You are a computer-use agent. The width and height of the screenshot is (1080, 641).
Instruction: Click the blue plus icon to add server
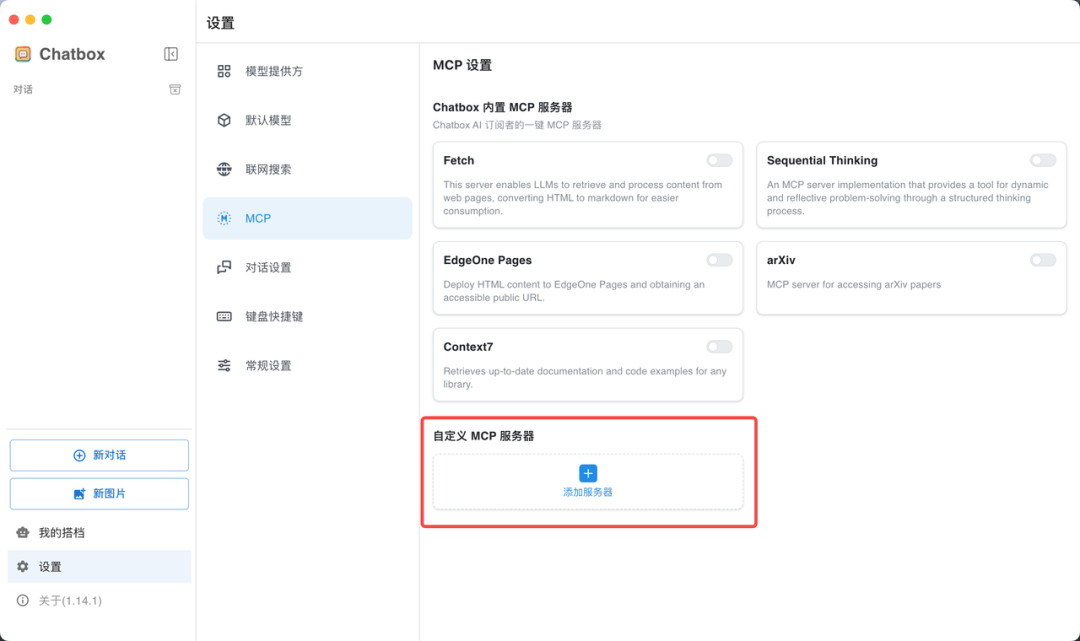coord(588,473)
